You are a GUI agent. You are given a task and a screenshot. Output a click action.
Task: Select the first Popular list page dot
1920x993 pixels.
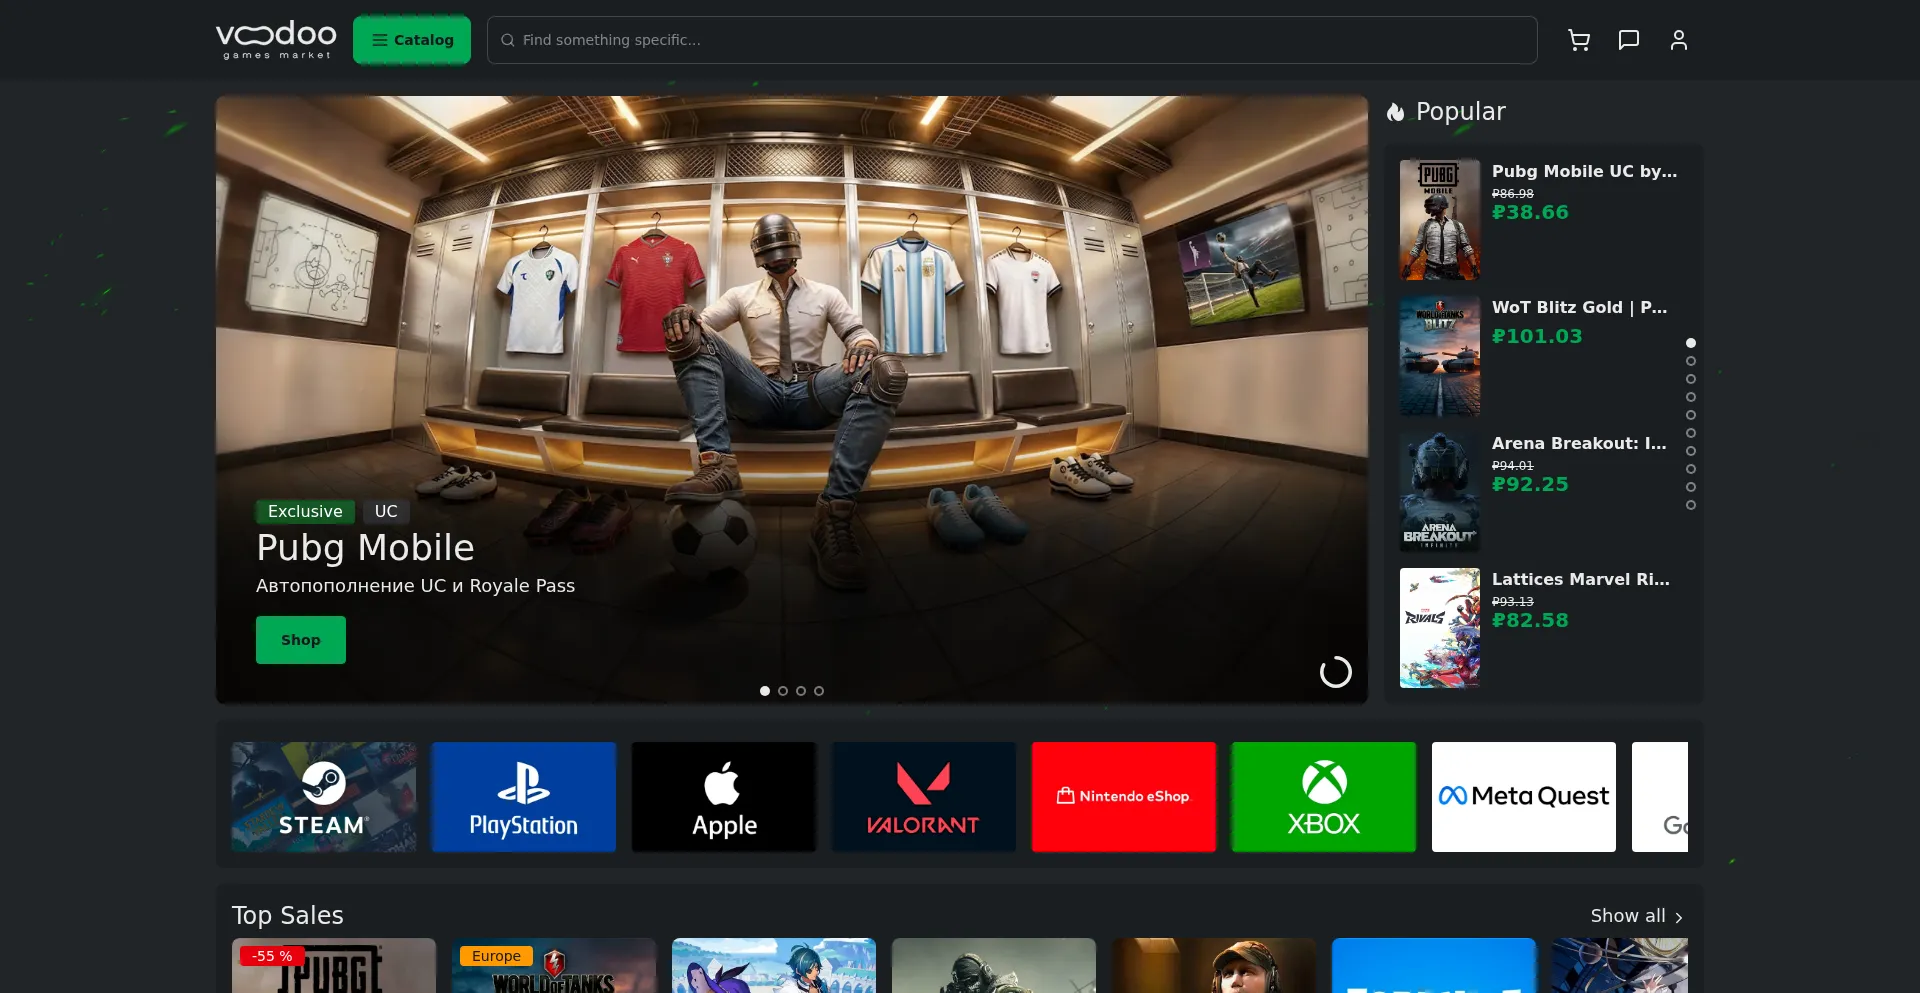tap(1691, 343)
